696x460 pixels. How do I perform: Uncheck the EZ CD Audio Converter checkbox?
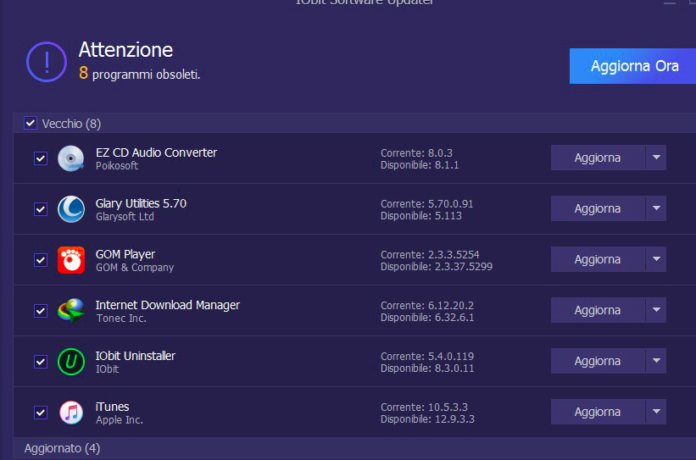pyautogui.click(x=40, y=158)
